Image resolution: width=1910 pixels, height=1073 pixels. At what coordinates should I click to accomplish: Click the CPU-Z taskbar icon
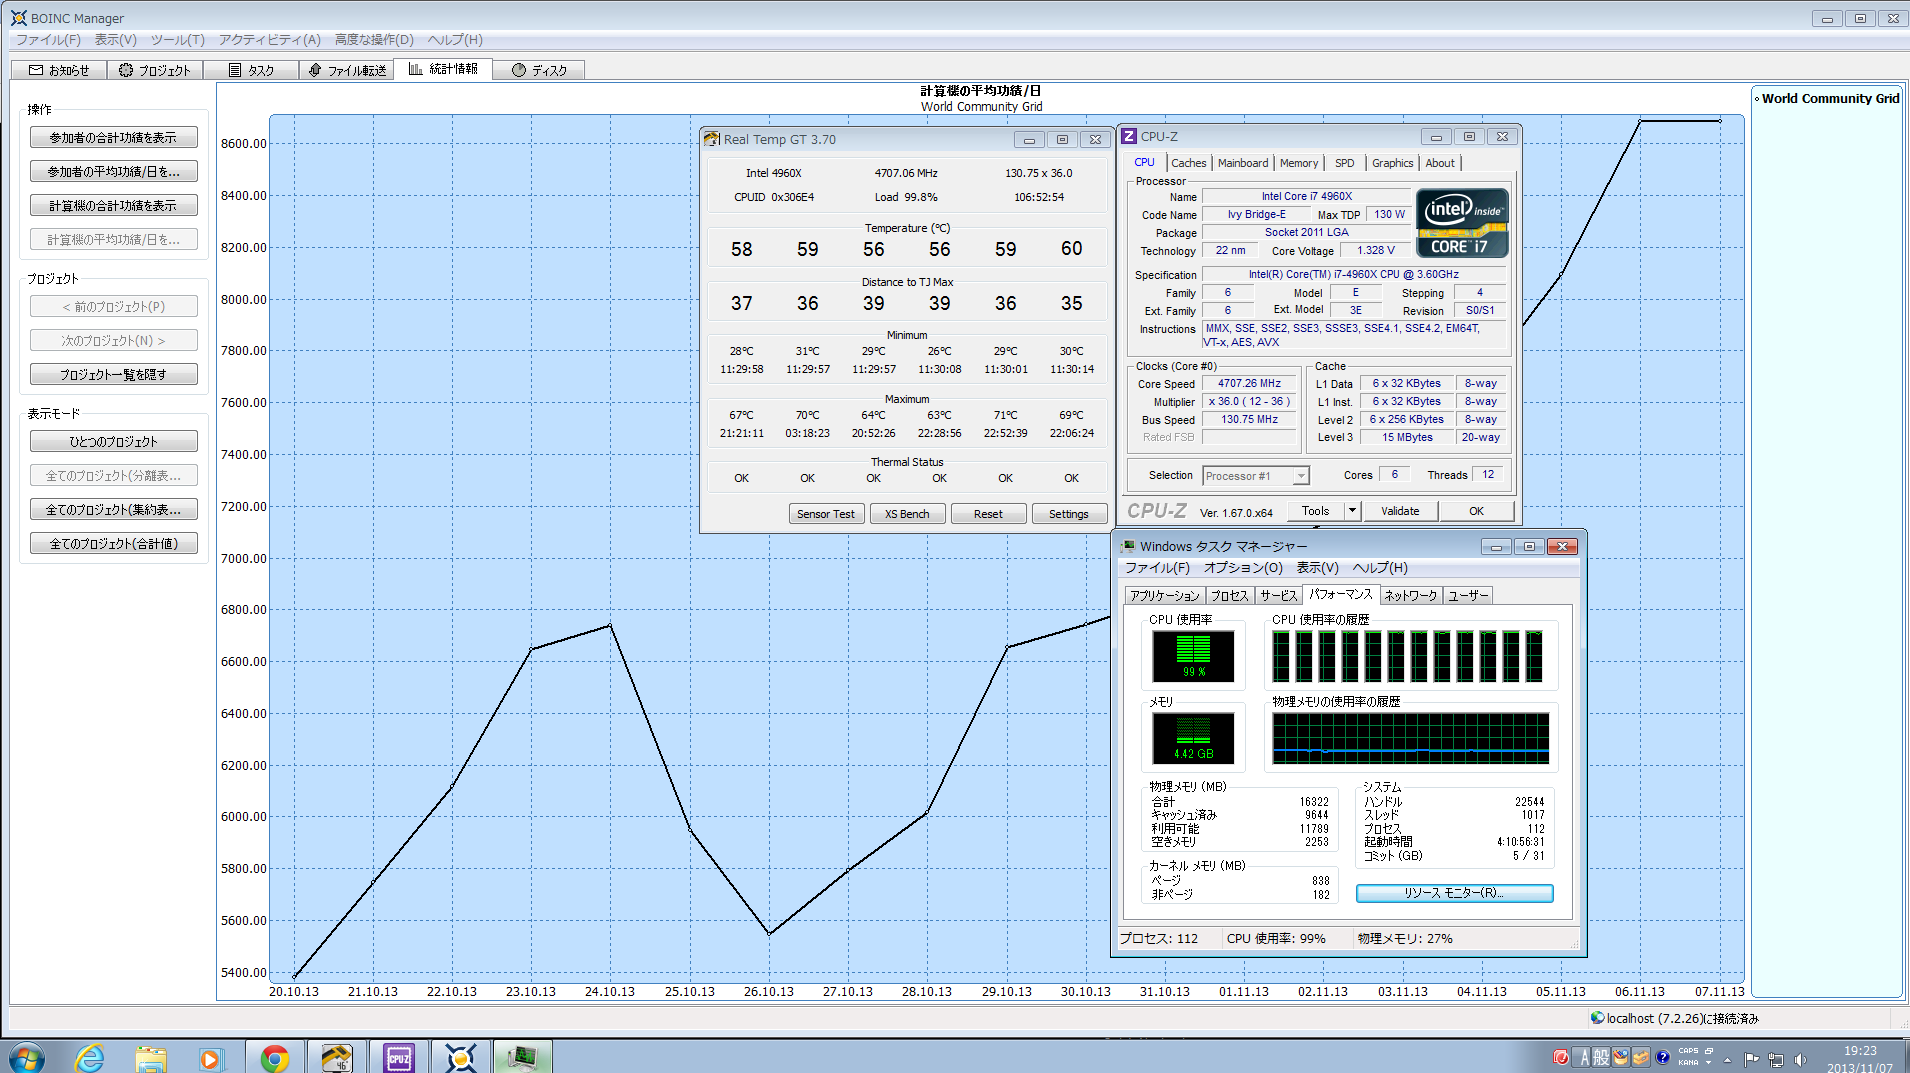pyautogui.click(x=399, y=1058)
